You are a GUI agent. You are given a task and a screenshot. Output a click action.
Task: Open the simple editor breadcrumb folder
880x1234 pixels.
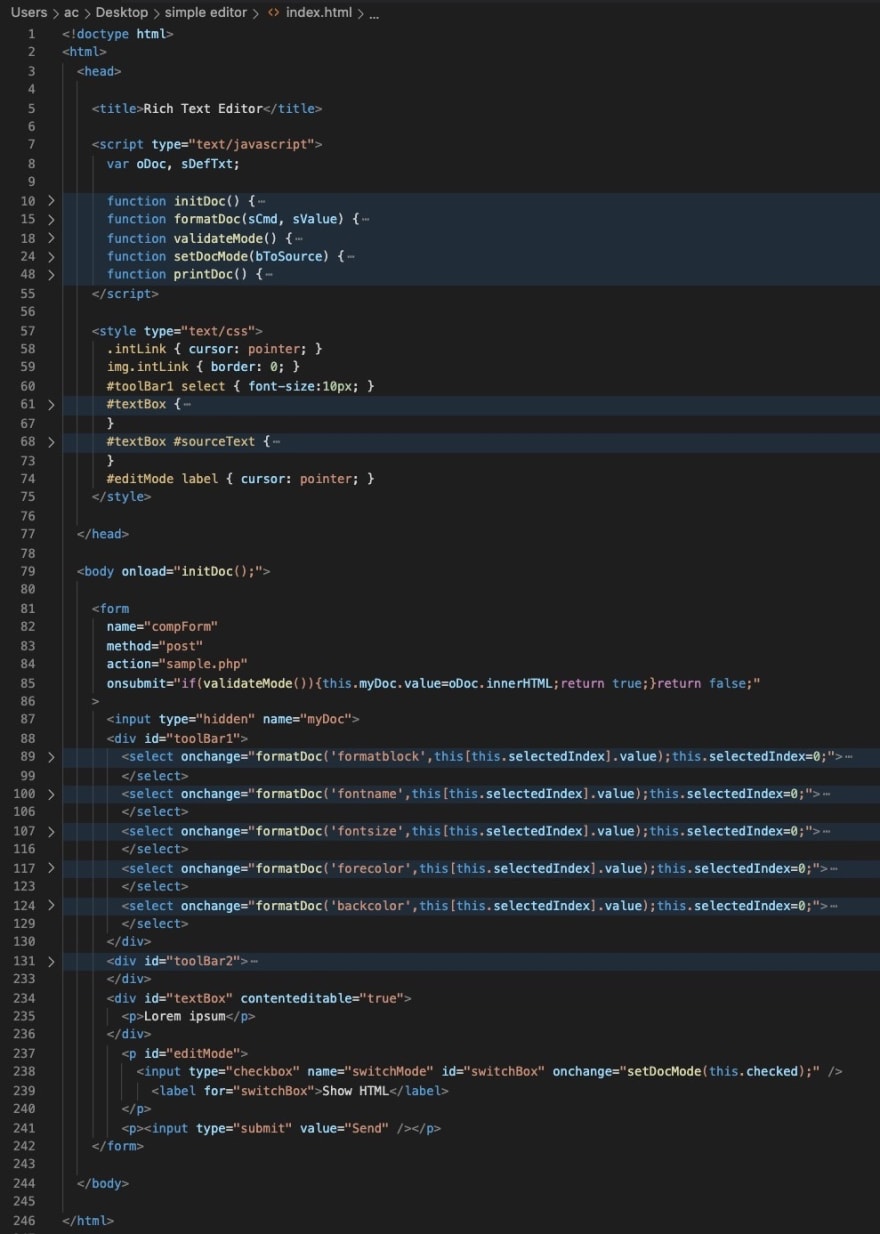click(x=206, y=13)
